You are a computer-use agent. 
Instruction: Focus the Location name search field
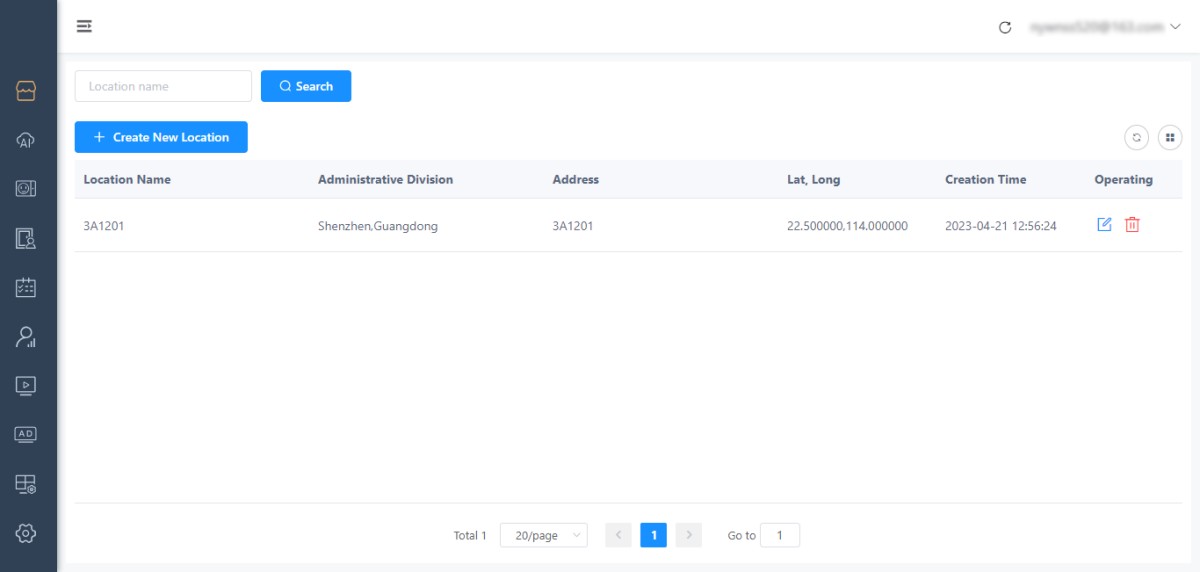click(x=163, y=86)
